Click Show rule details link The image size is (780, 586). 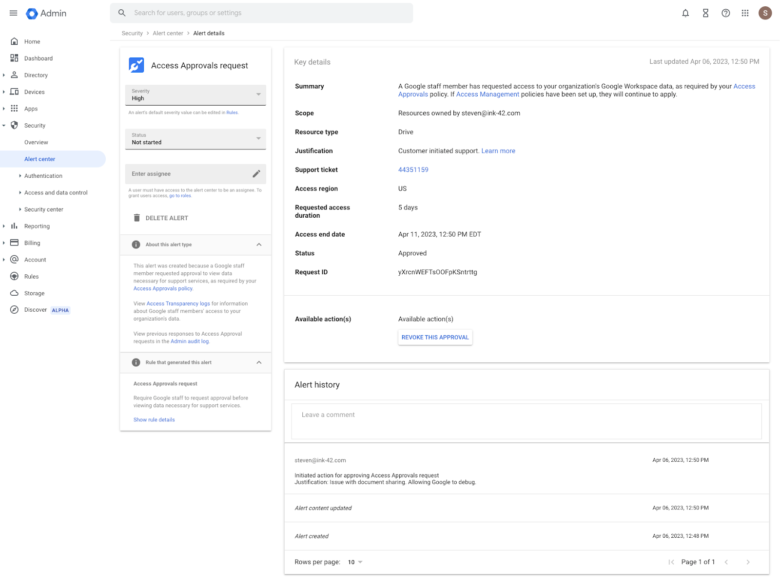[154, 420]
